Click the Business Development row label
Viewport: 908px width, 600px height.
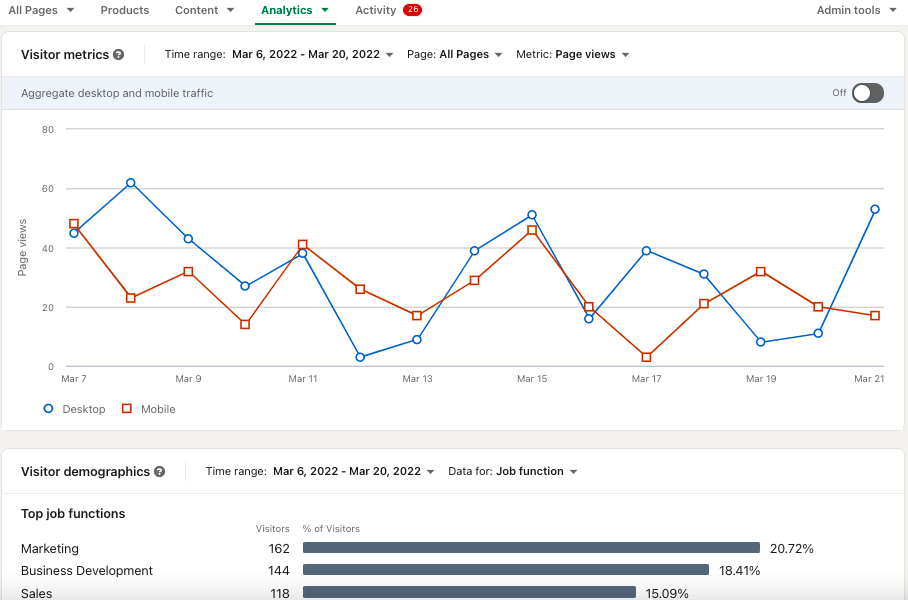click(x=87, y=570)
